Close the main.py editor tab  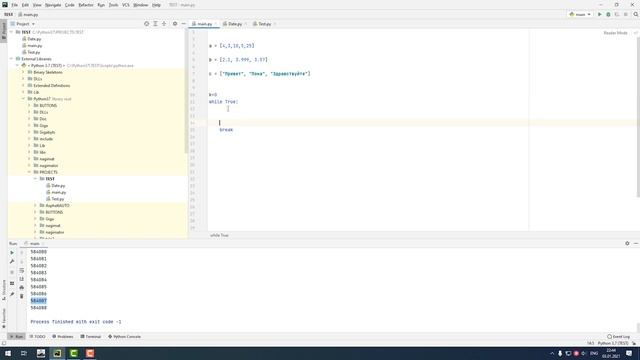tap(216, 24)
